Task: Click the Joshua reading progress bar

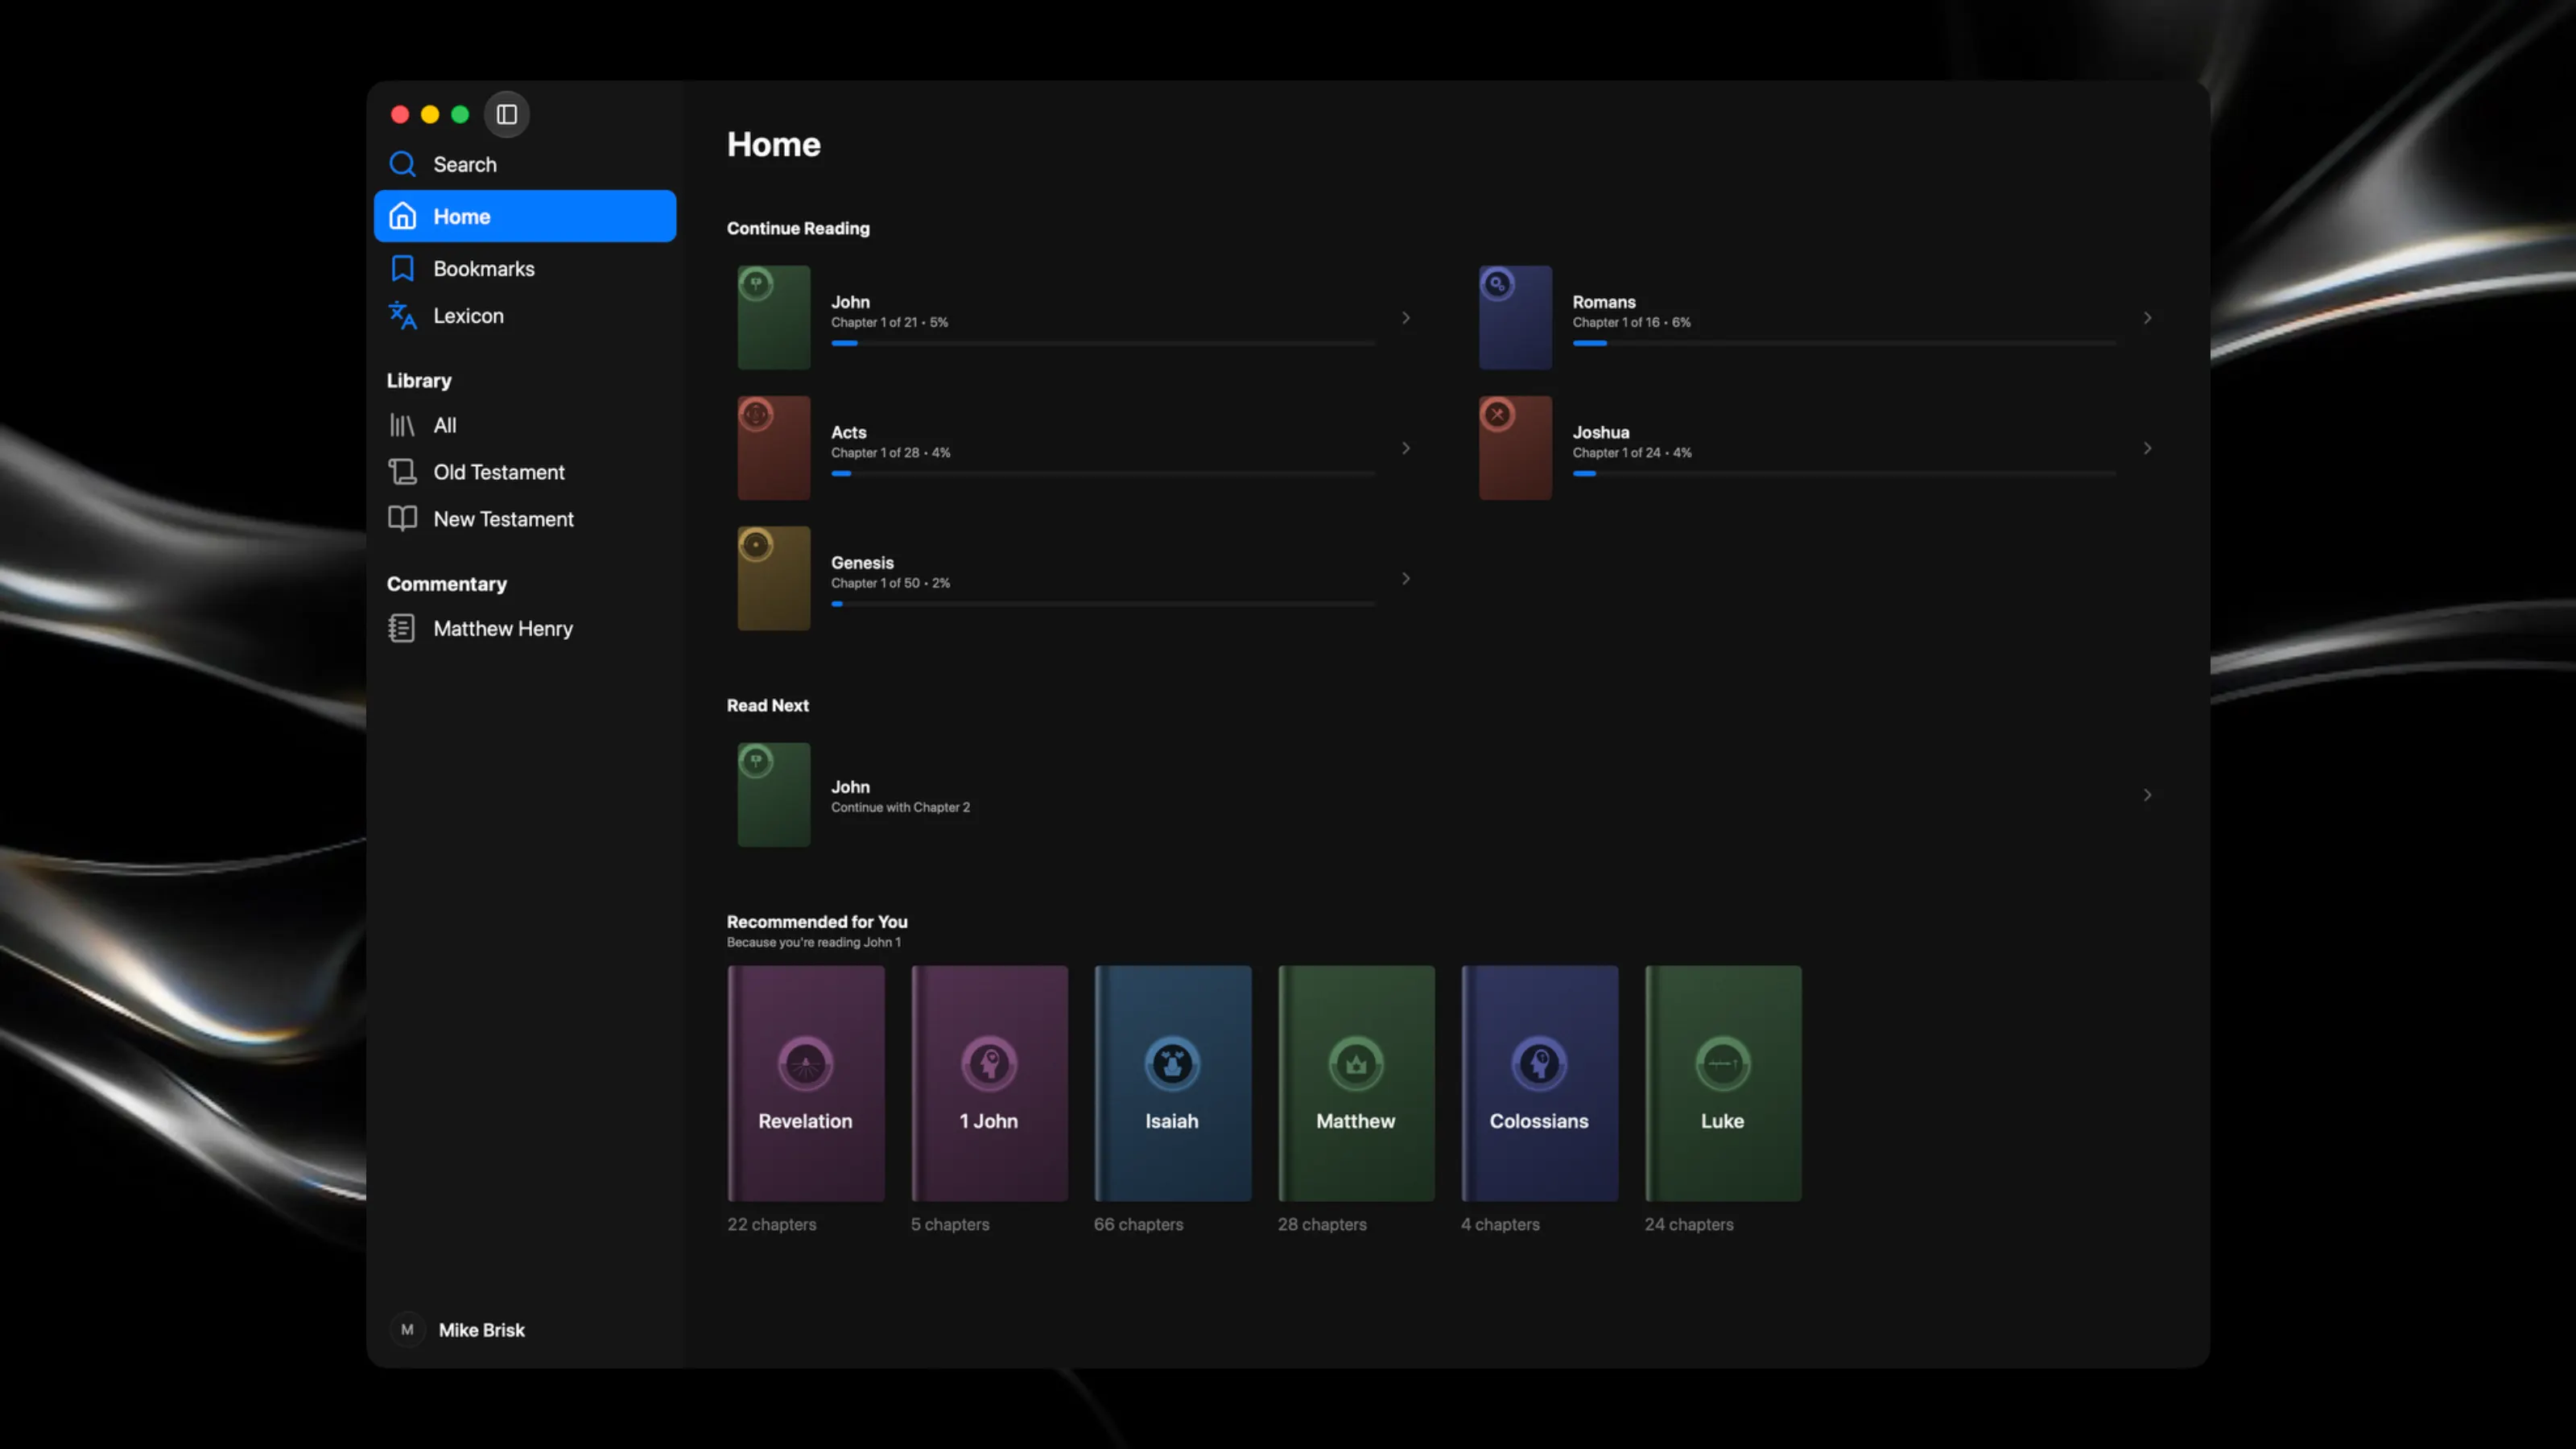Action: [1844, 474]
